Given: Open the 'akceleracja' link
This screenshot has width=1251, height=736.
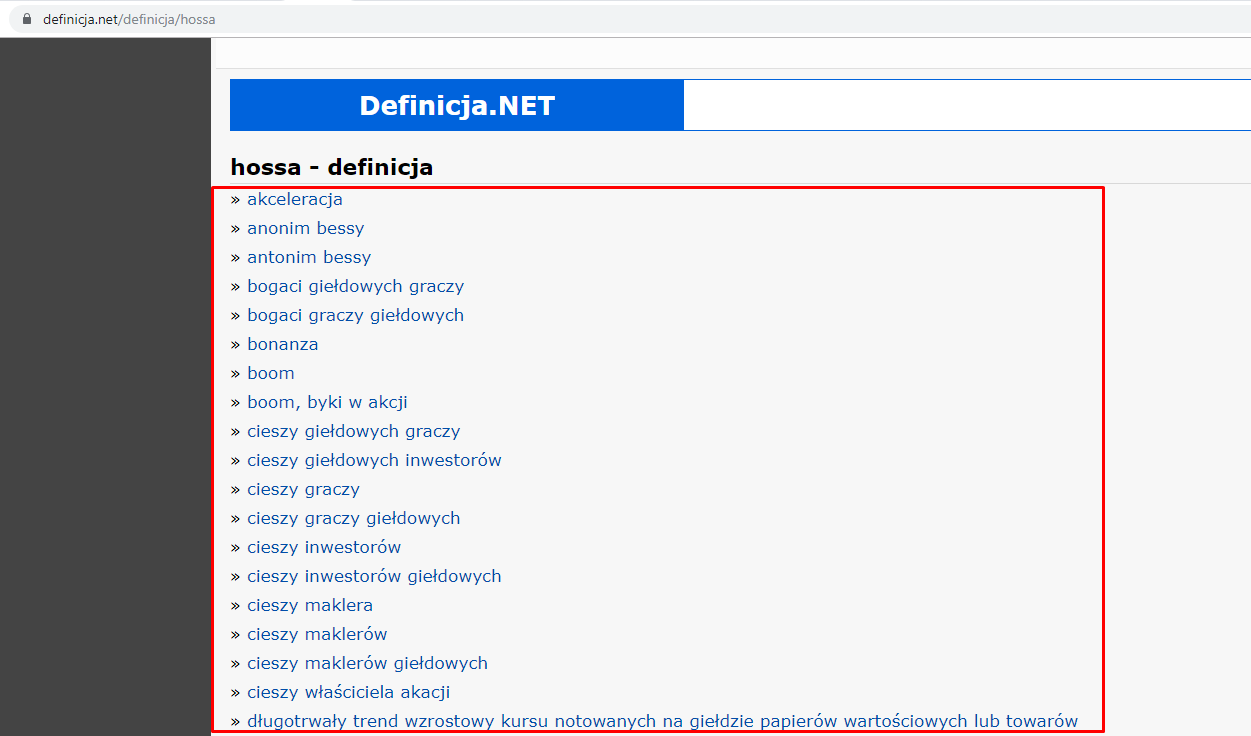Looking at the screenshot, I should (x=295, y=199).
